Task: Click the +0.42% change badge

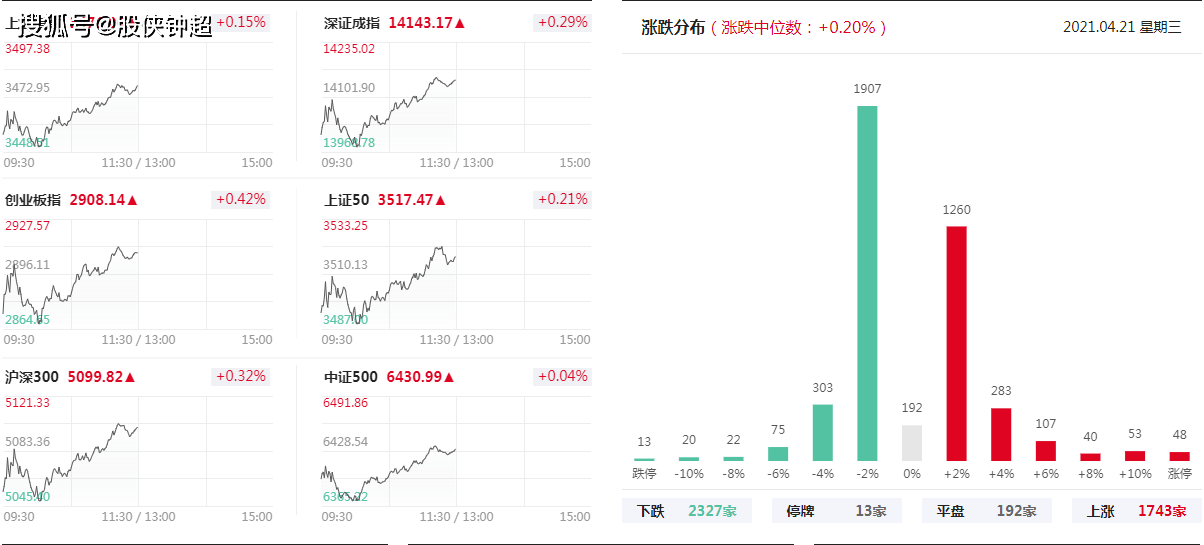Action: 240,199
